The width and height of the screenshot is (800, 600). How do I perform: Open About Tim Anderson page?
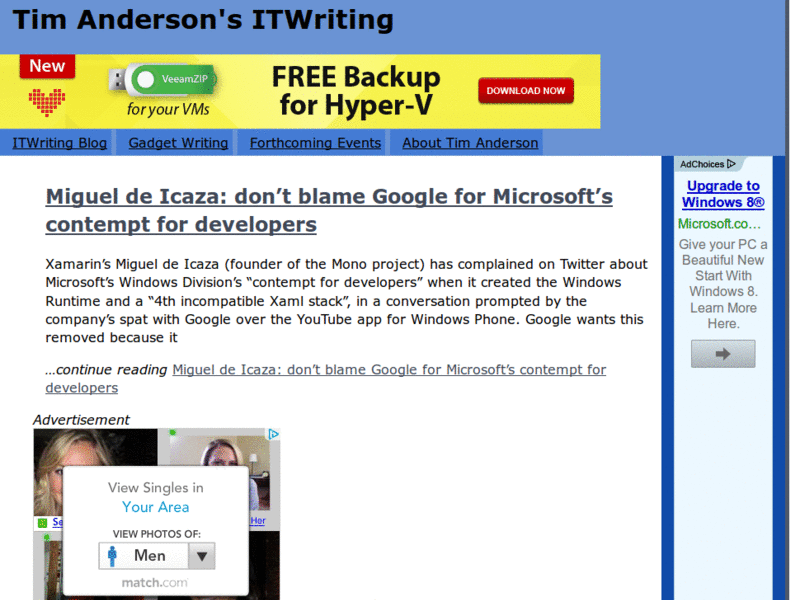click(470, 143)
